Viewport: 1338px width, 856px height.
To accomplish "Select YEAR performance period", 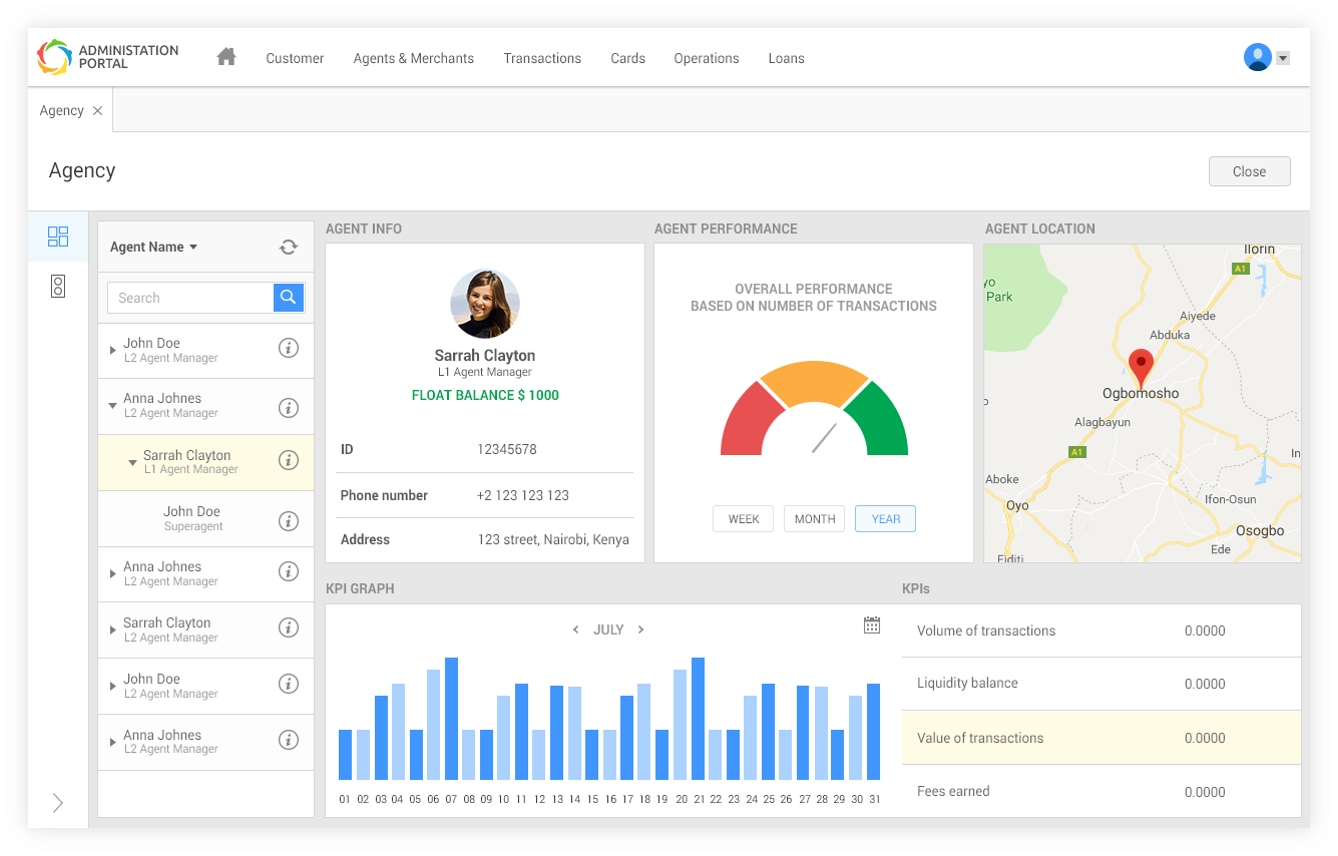I will coord(885,519).
